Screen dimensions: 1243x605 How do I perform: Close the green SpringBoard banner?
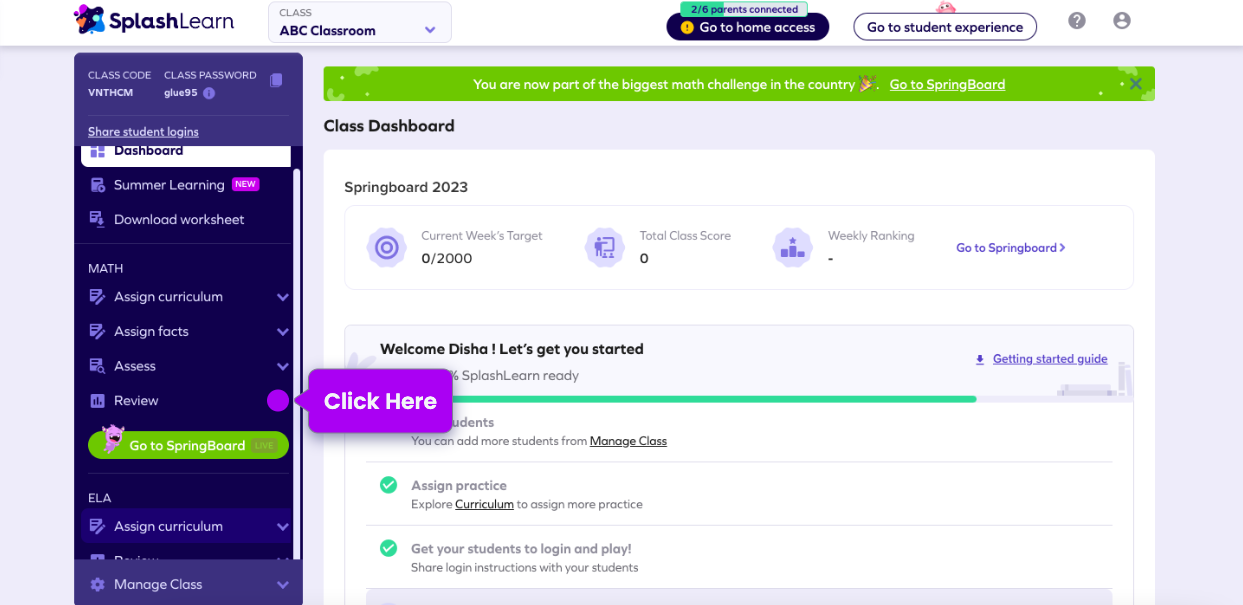click(1135, 84)
